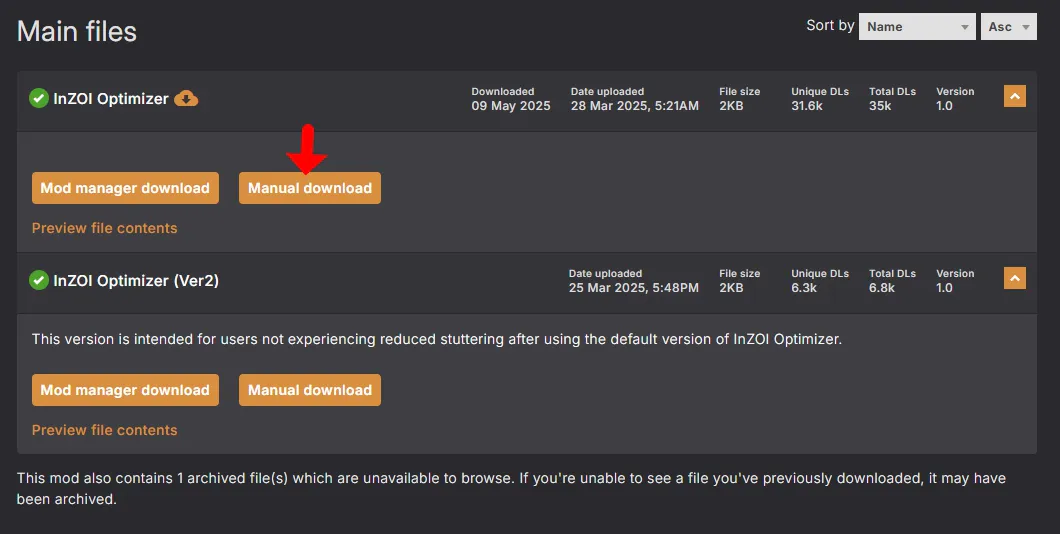The width and height of the screenshot is (1060, 534).
Task: Collapse the InZOI Optimizer (Ver2) file section
Action: pos(1014,278)
